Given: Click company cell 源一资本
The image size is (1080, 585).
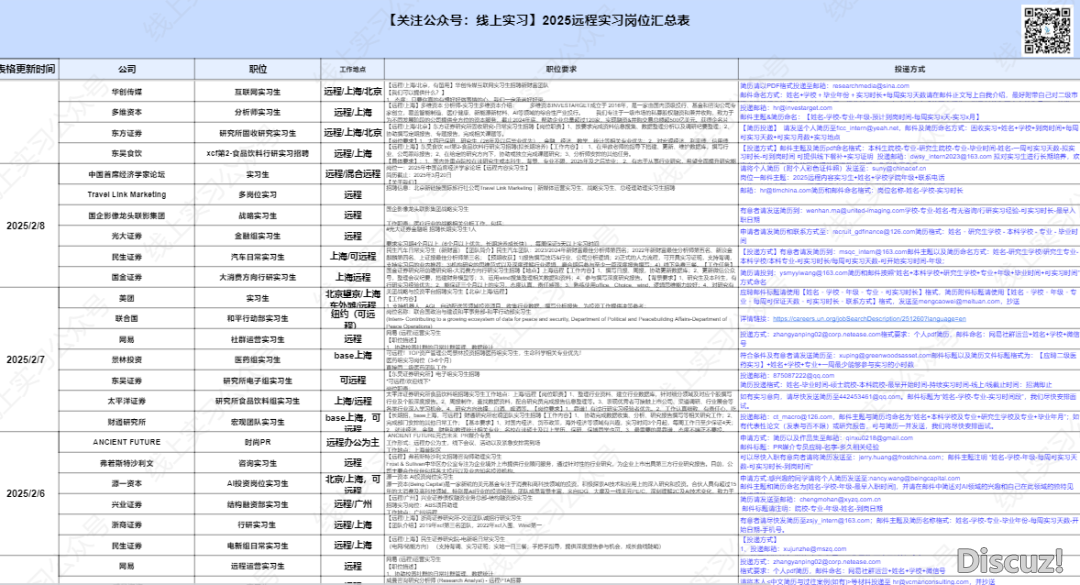Looking at the screenshot, I should [x=127, y=484].
